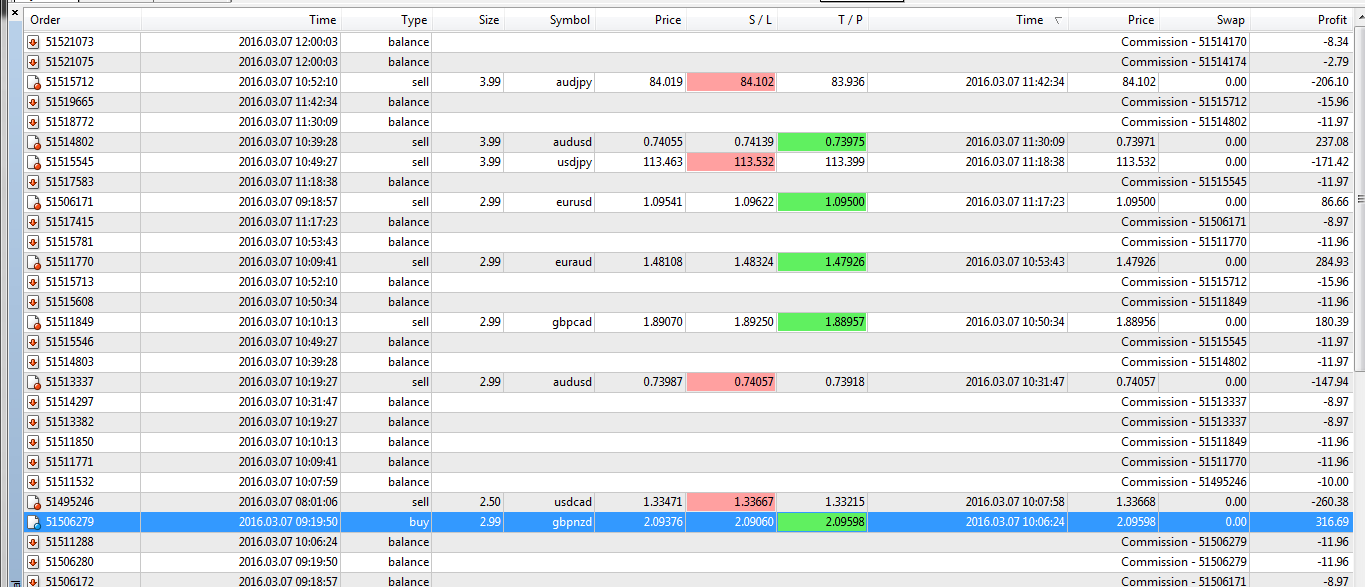Click the icon for order 51495246
The height and width of the screenshot is (587, 1365).
click(33, 502)
